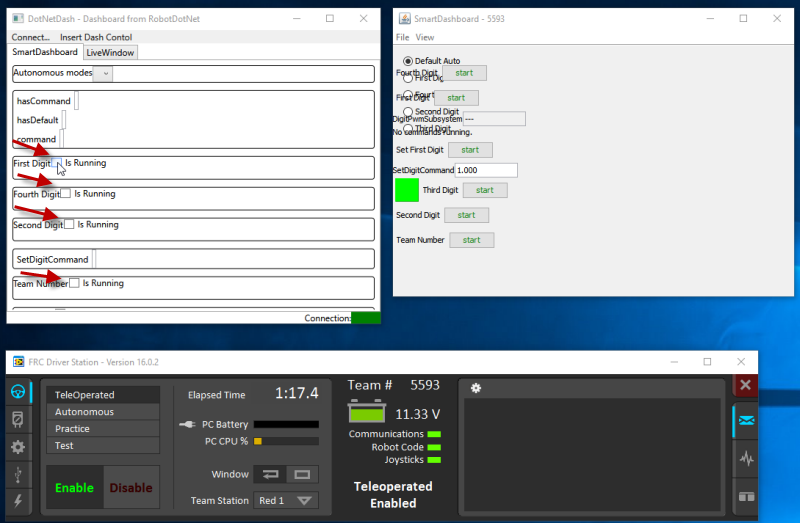Select the Second Digit radio button

coord(408,111)
